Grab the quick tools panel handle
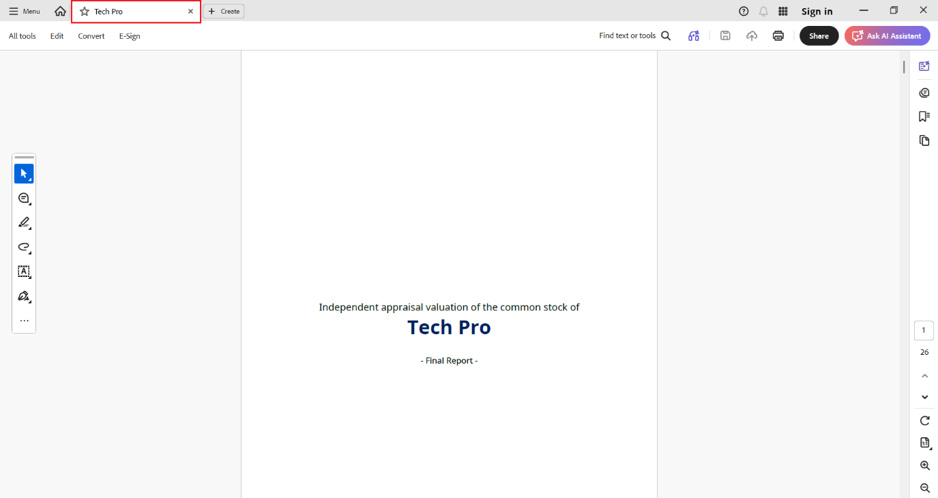This screenshot has height=498, width=938. tap(24, 157)
